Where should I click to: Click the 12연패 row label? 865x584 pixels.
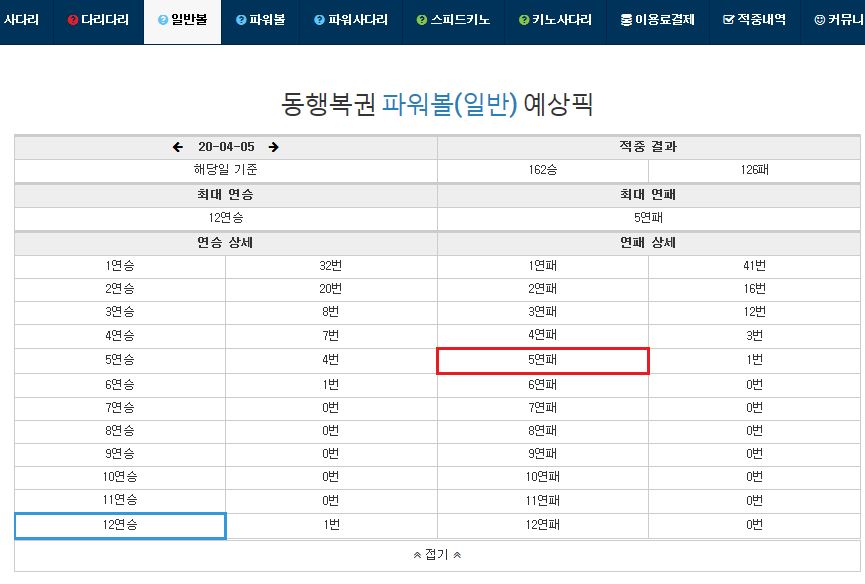pos(543,525)
